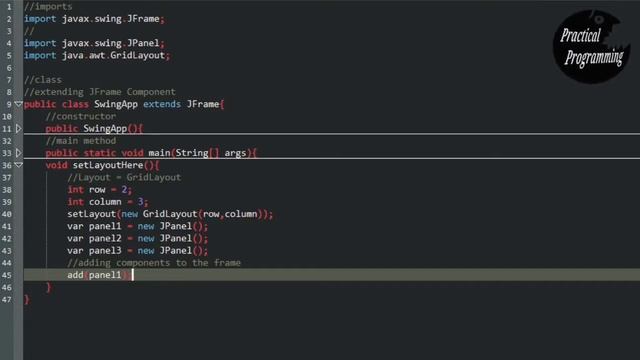Click 'panel1' argument on line 45
640x360 pixels.
(105, 276)
